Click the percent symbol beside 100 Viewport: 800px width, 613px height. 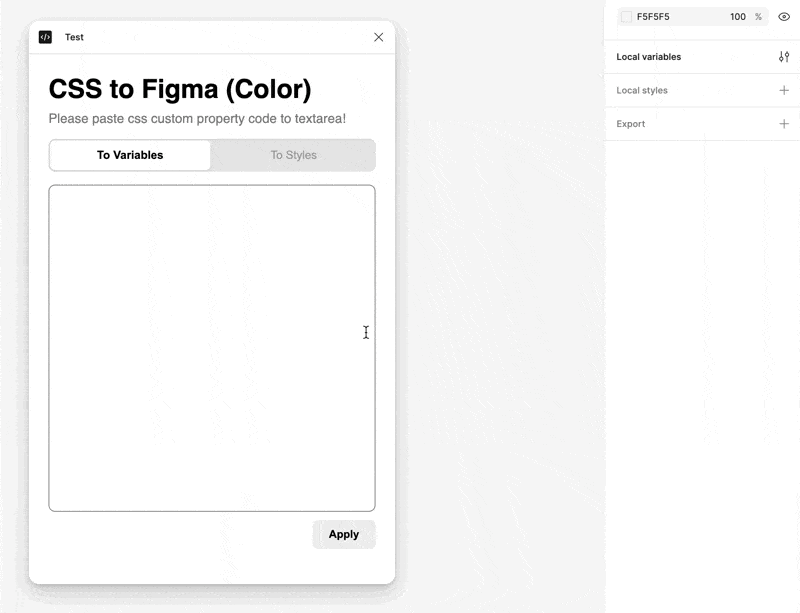point(760,16)
